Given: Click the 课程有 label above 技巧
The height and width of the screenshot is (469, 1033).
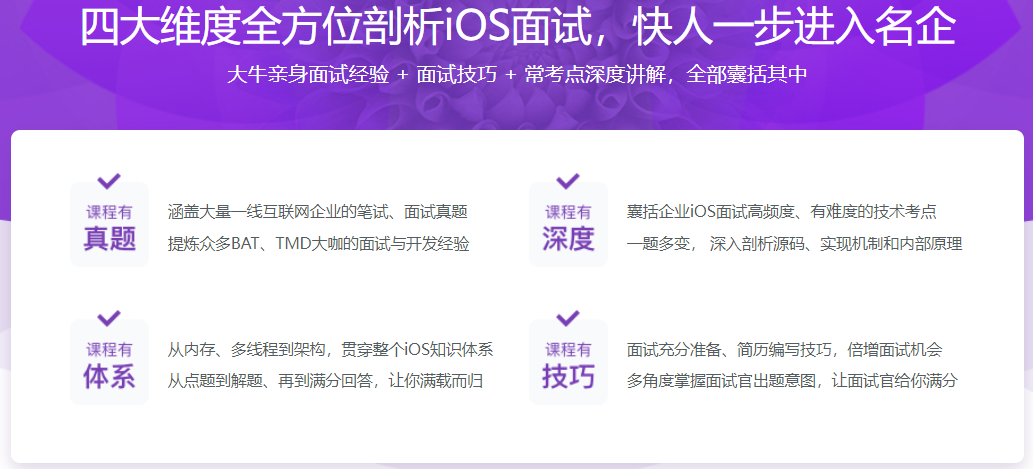Looking at the screenshot, I should click(568, 350).
